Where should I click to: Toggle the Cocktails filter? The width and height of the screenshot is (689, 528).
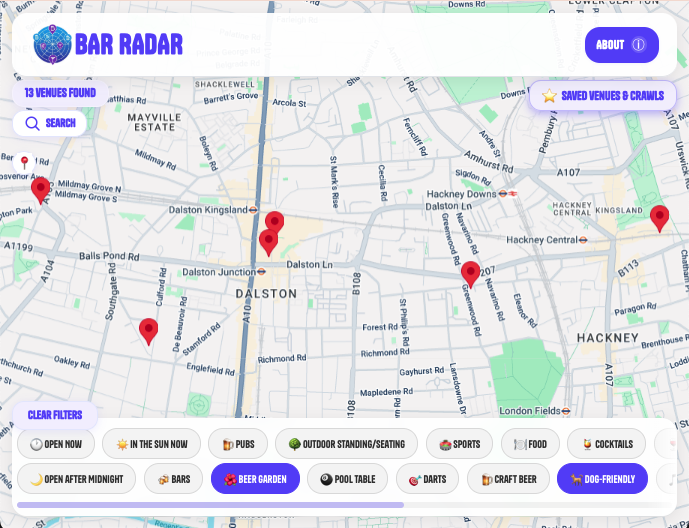click(x=606, y=444)
